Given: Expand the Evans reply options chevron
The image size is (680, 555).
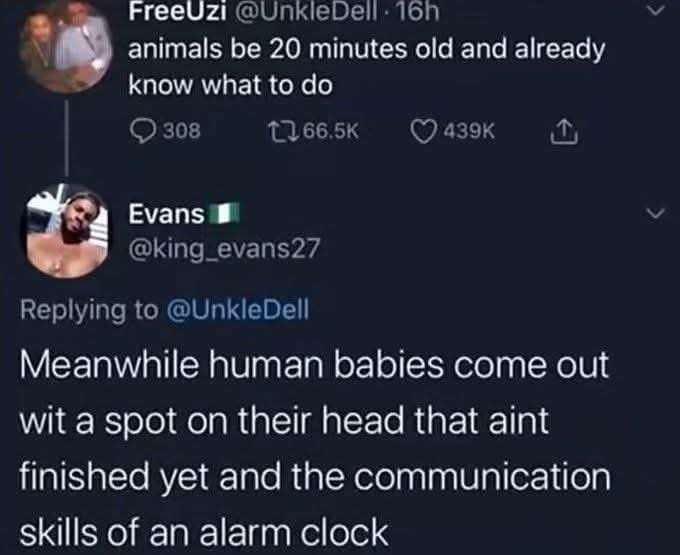Looking at the screenshot, I should click(655, 214).
